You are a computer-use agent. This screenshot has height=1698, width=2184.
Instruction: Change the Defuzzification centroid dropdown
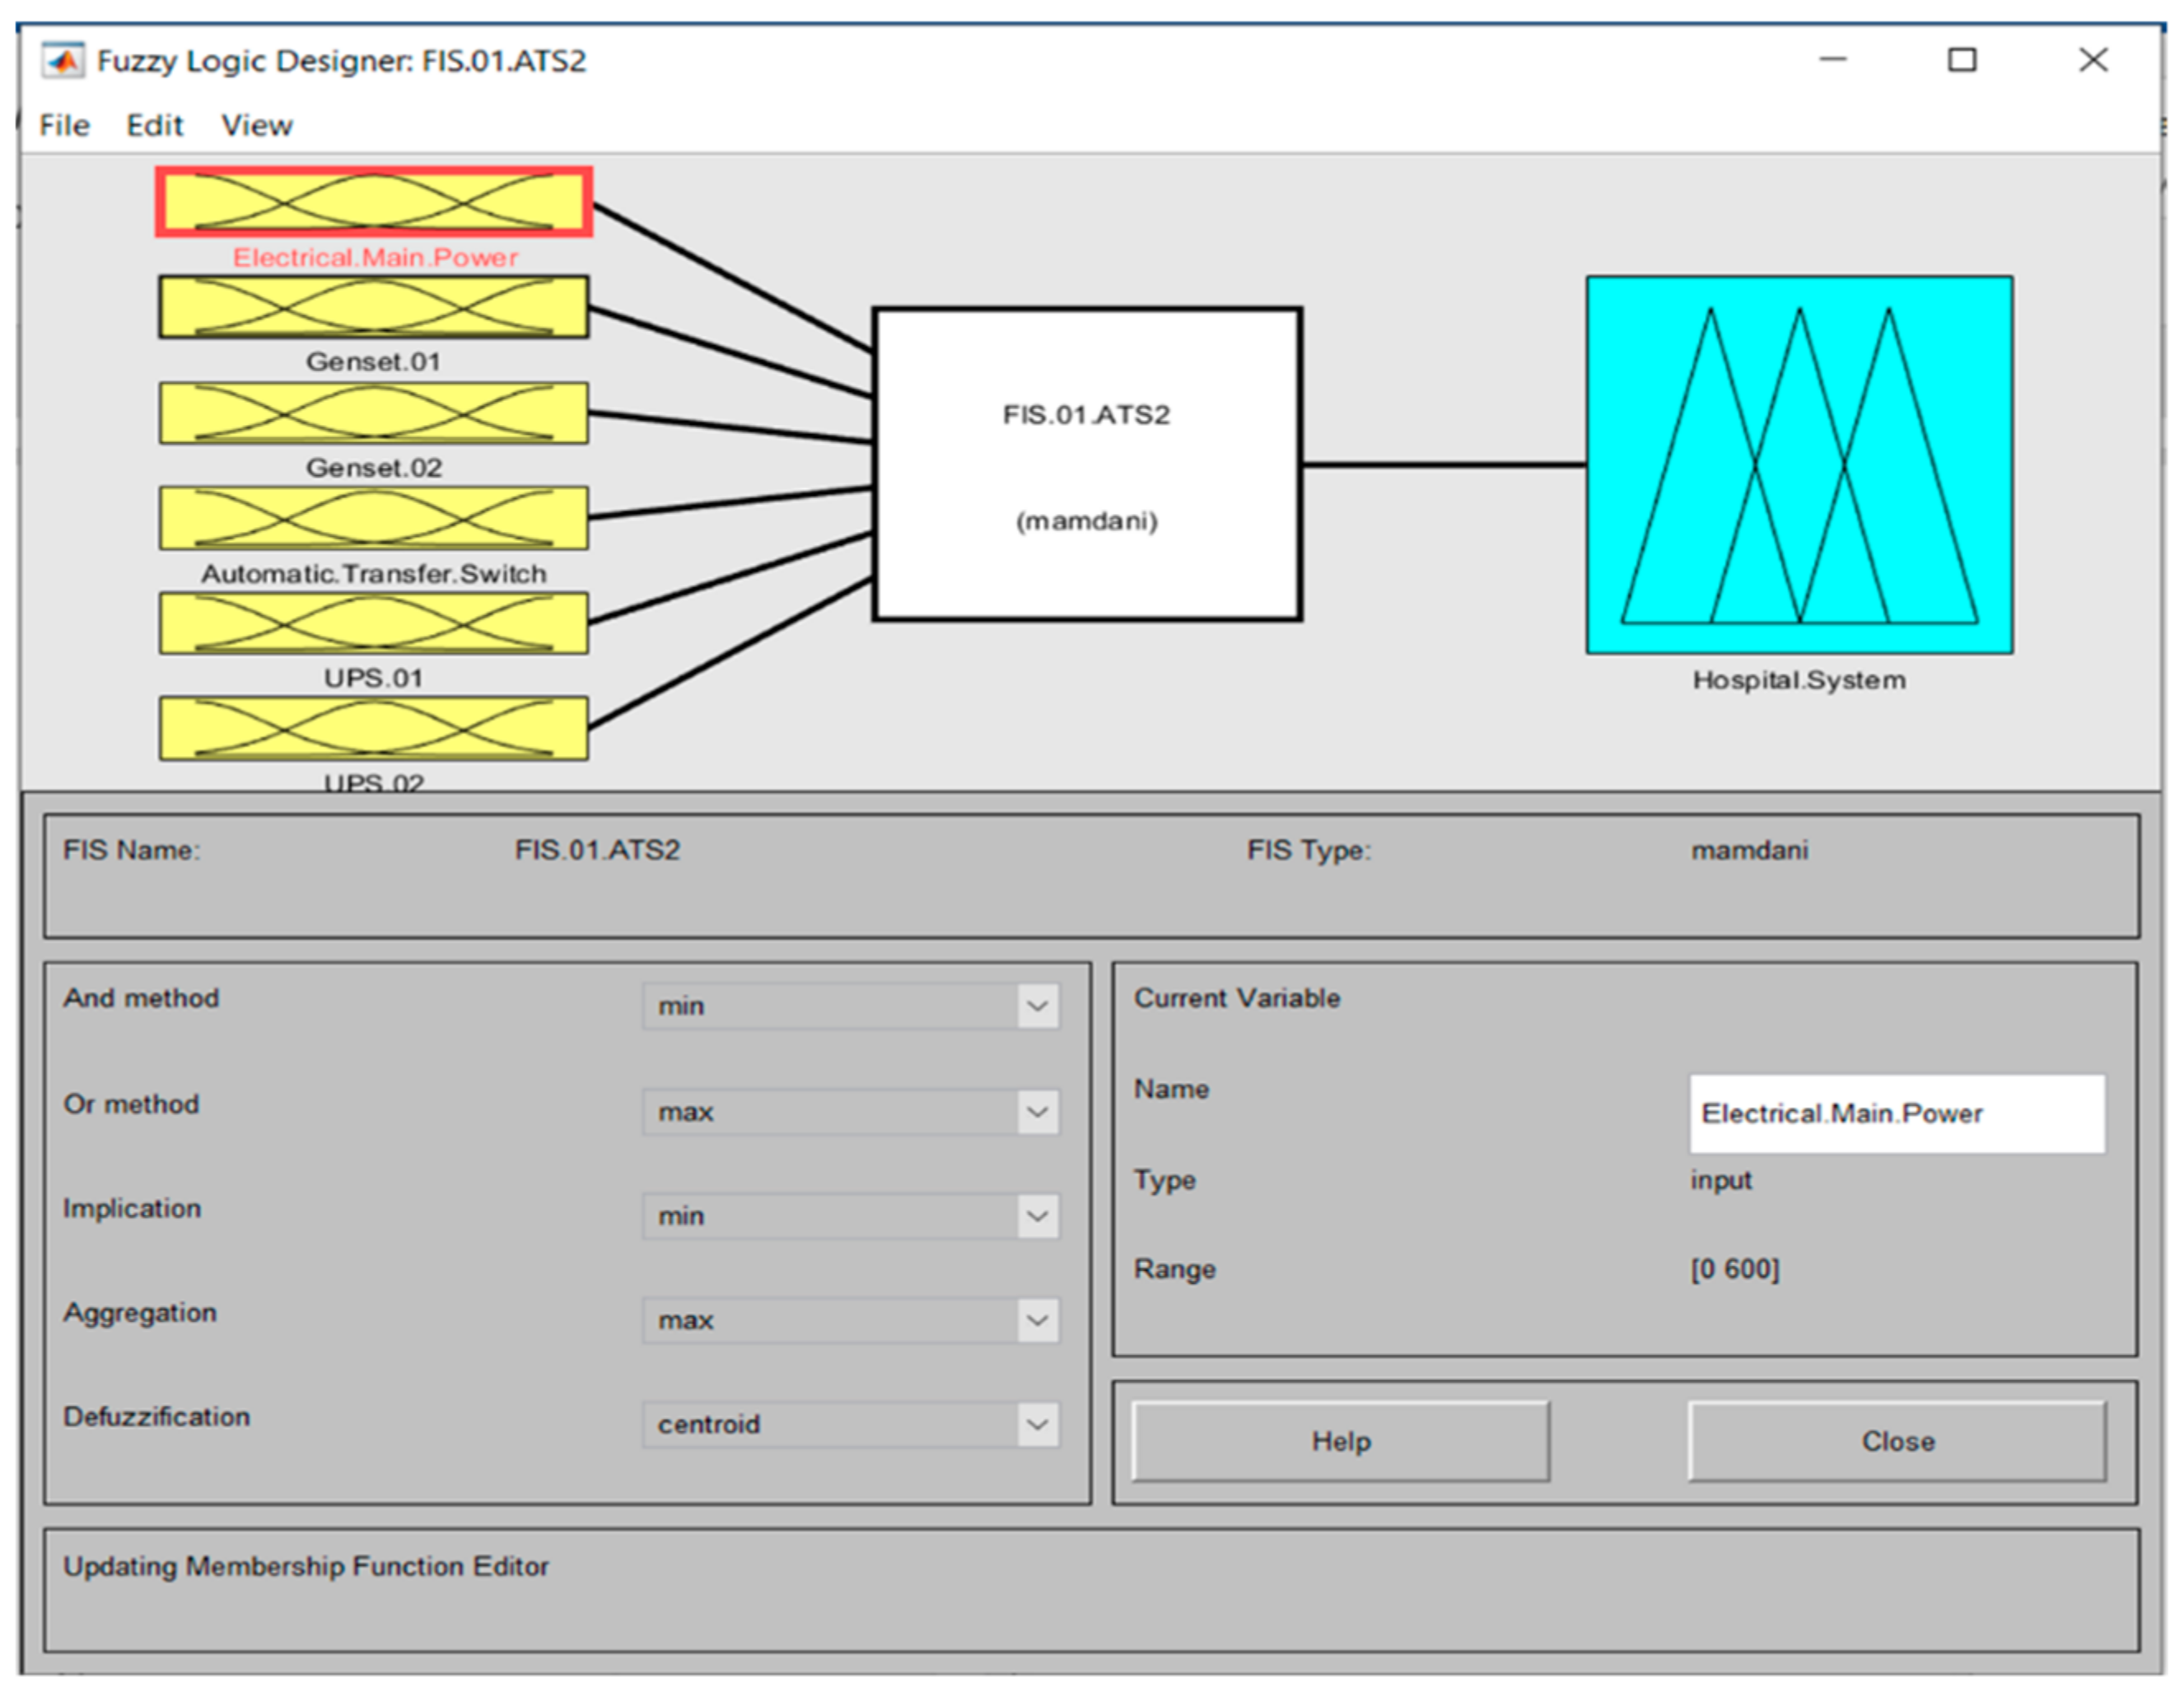850,1424
